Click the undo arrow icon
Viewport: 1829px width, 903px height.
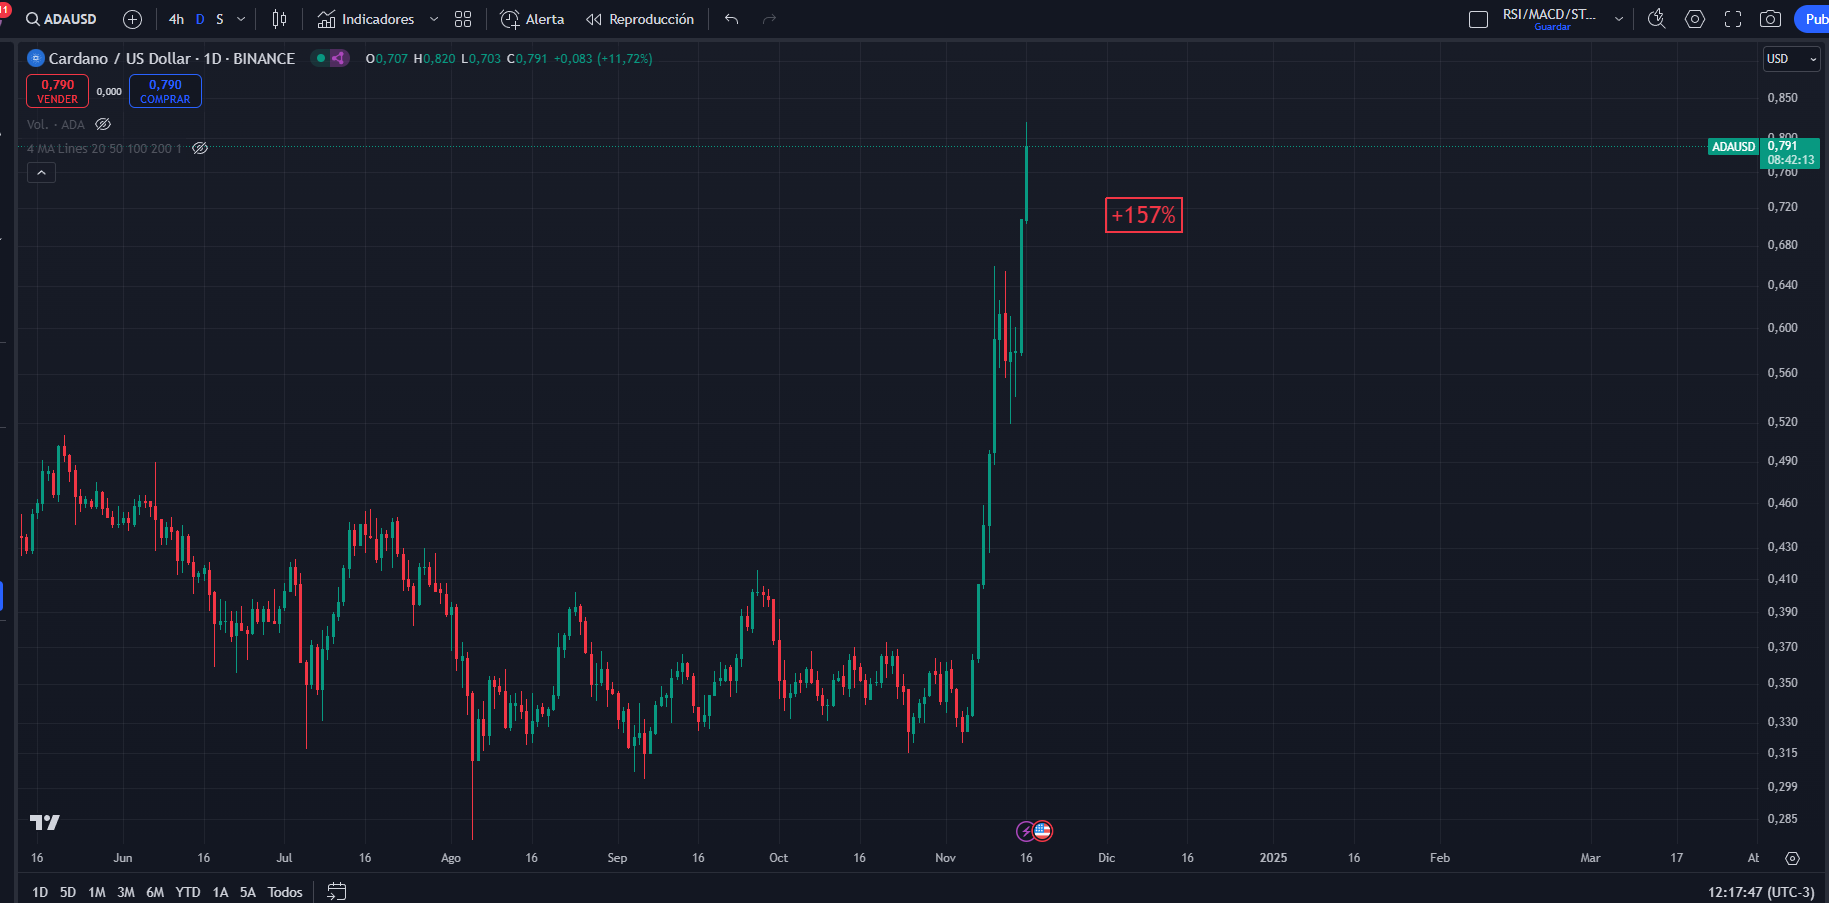point(731,19)
